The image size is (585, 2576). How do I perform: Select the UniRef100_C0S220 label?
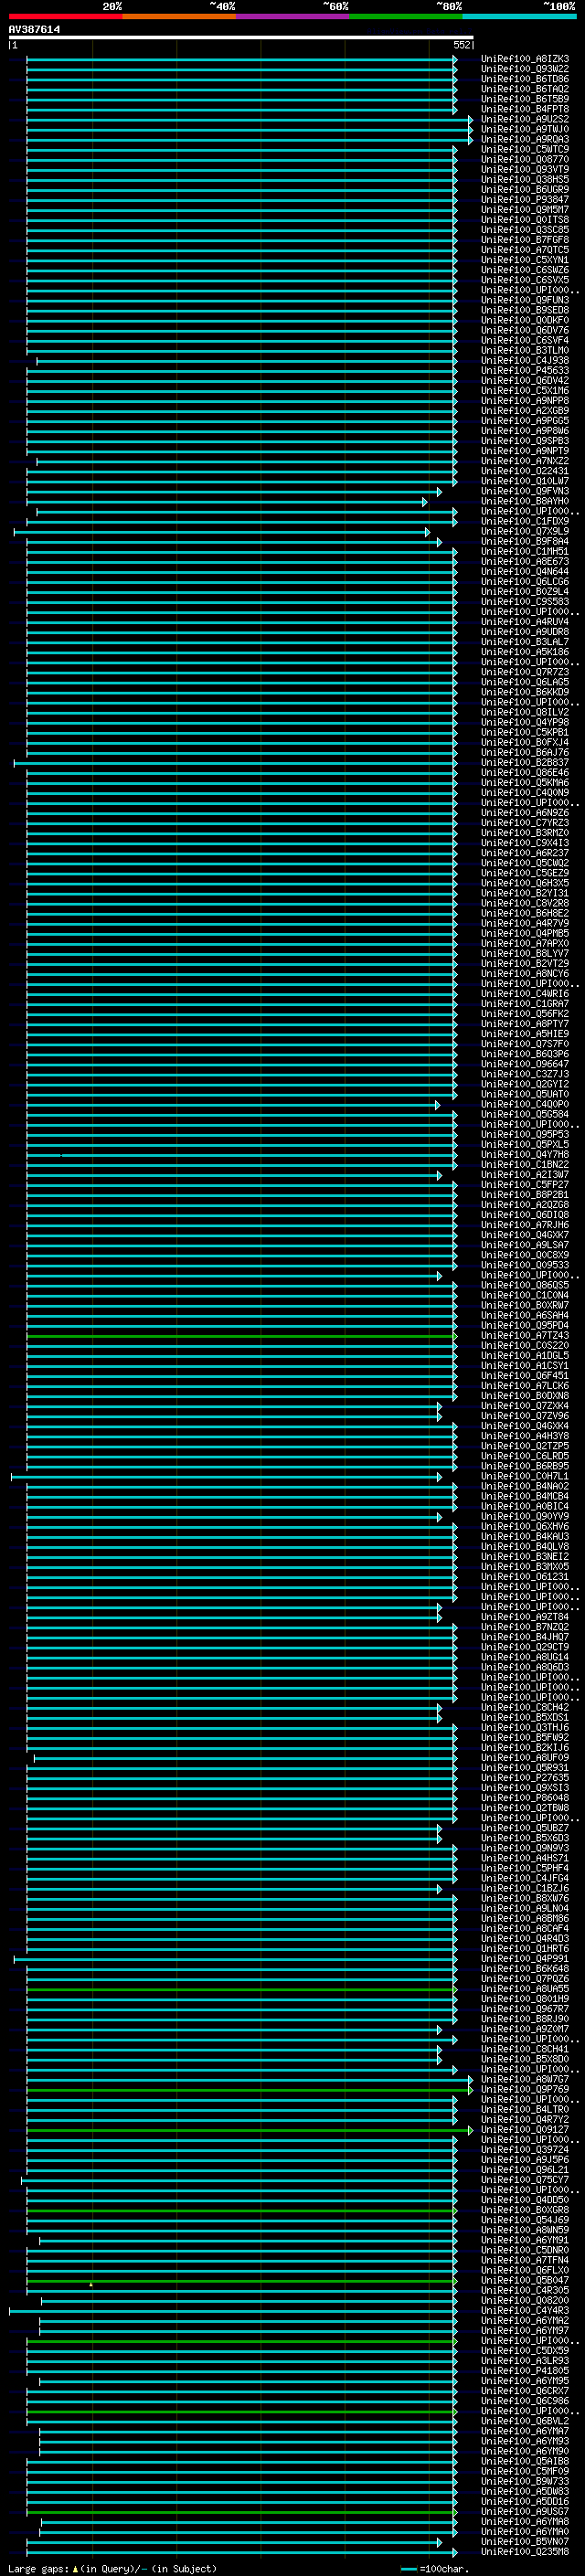click(525, 1345)
